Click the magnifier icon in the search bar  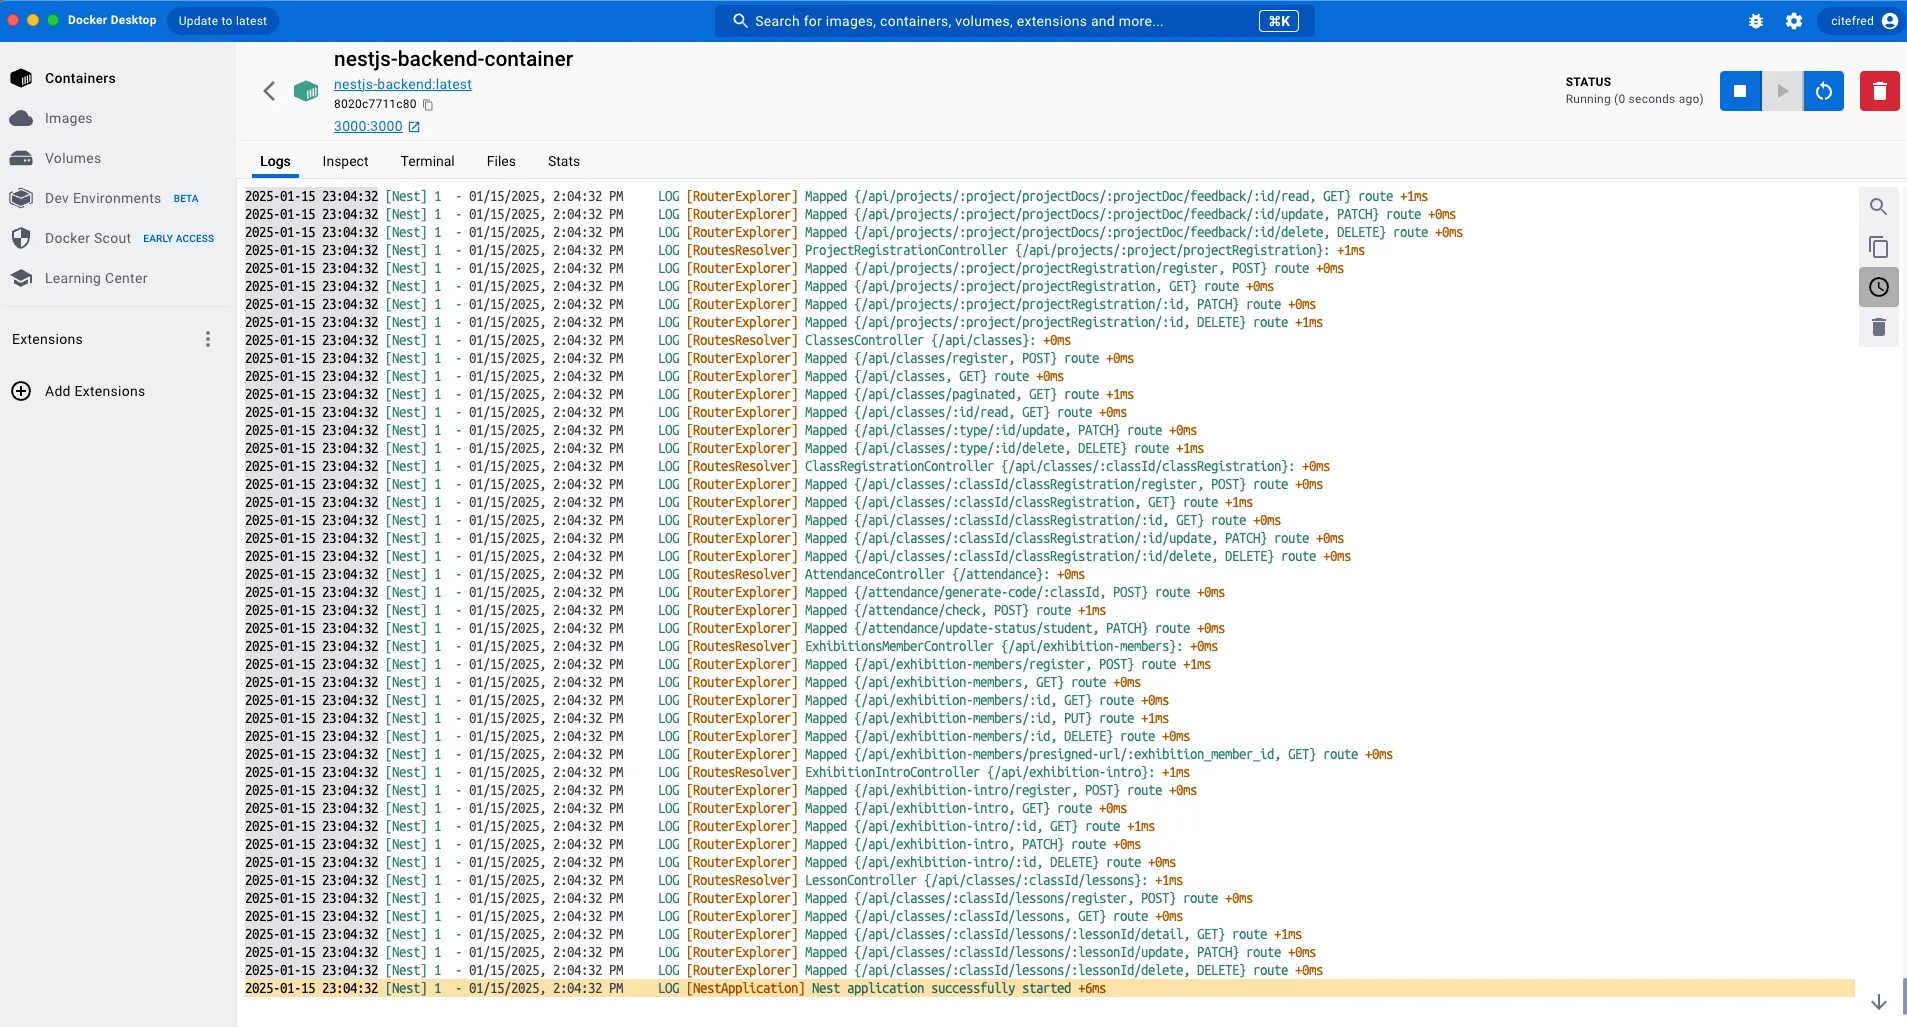741,21
